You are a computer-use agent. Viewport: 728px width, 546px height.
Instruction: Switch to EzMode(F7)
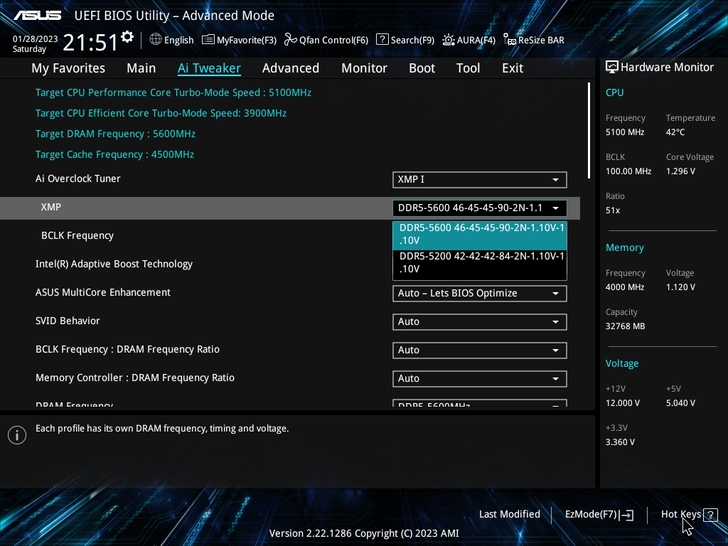click(599, 515)
